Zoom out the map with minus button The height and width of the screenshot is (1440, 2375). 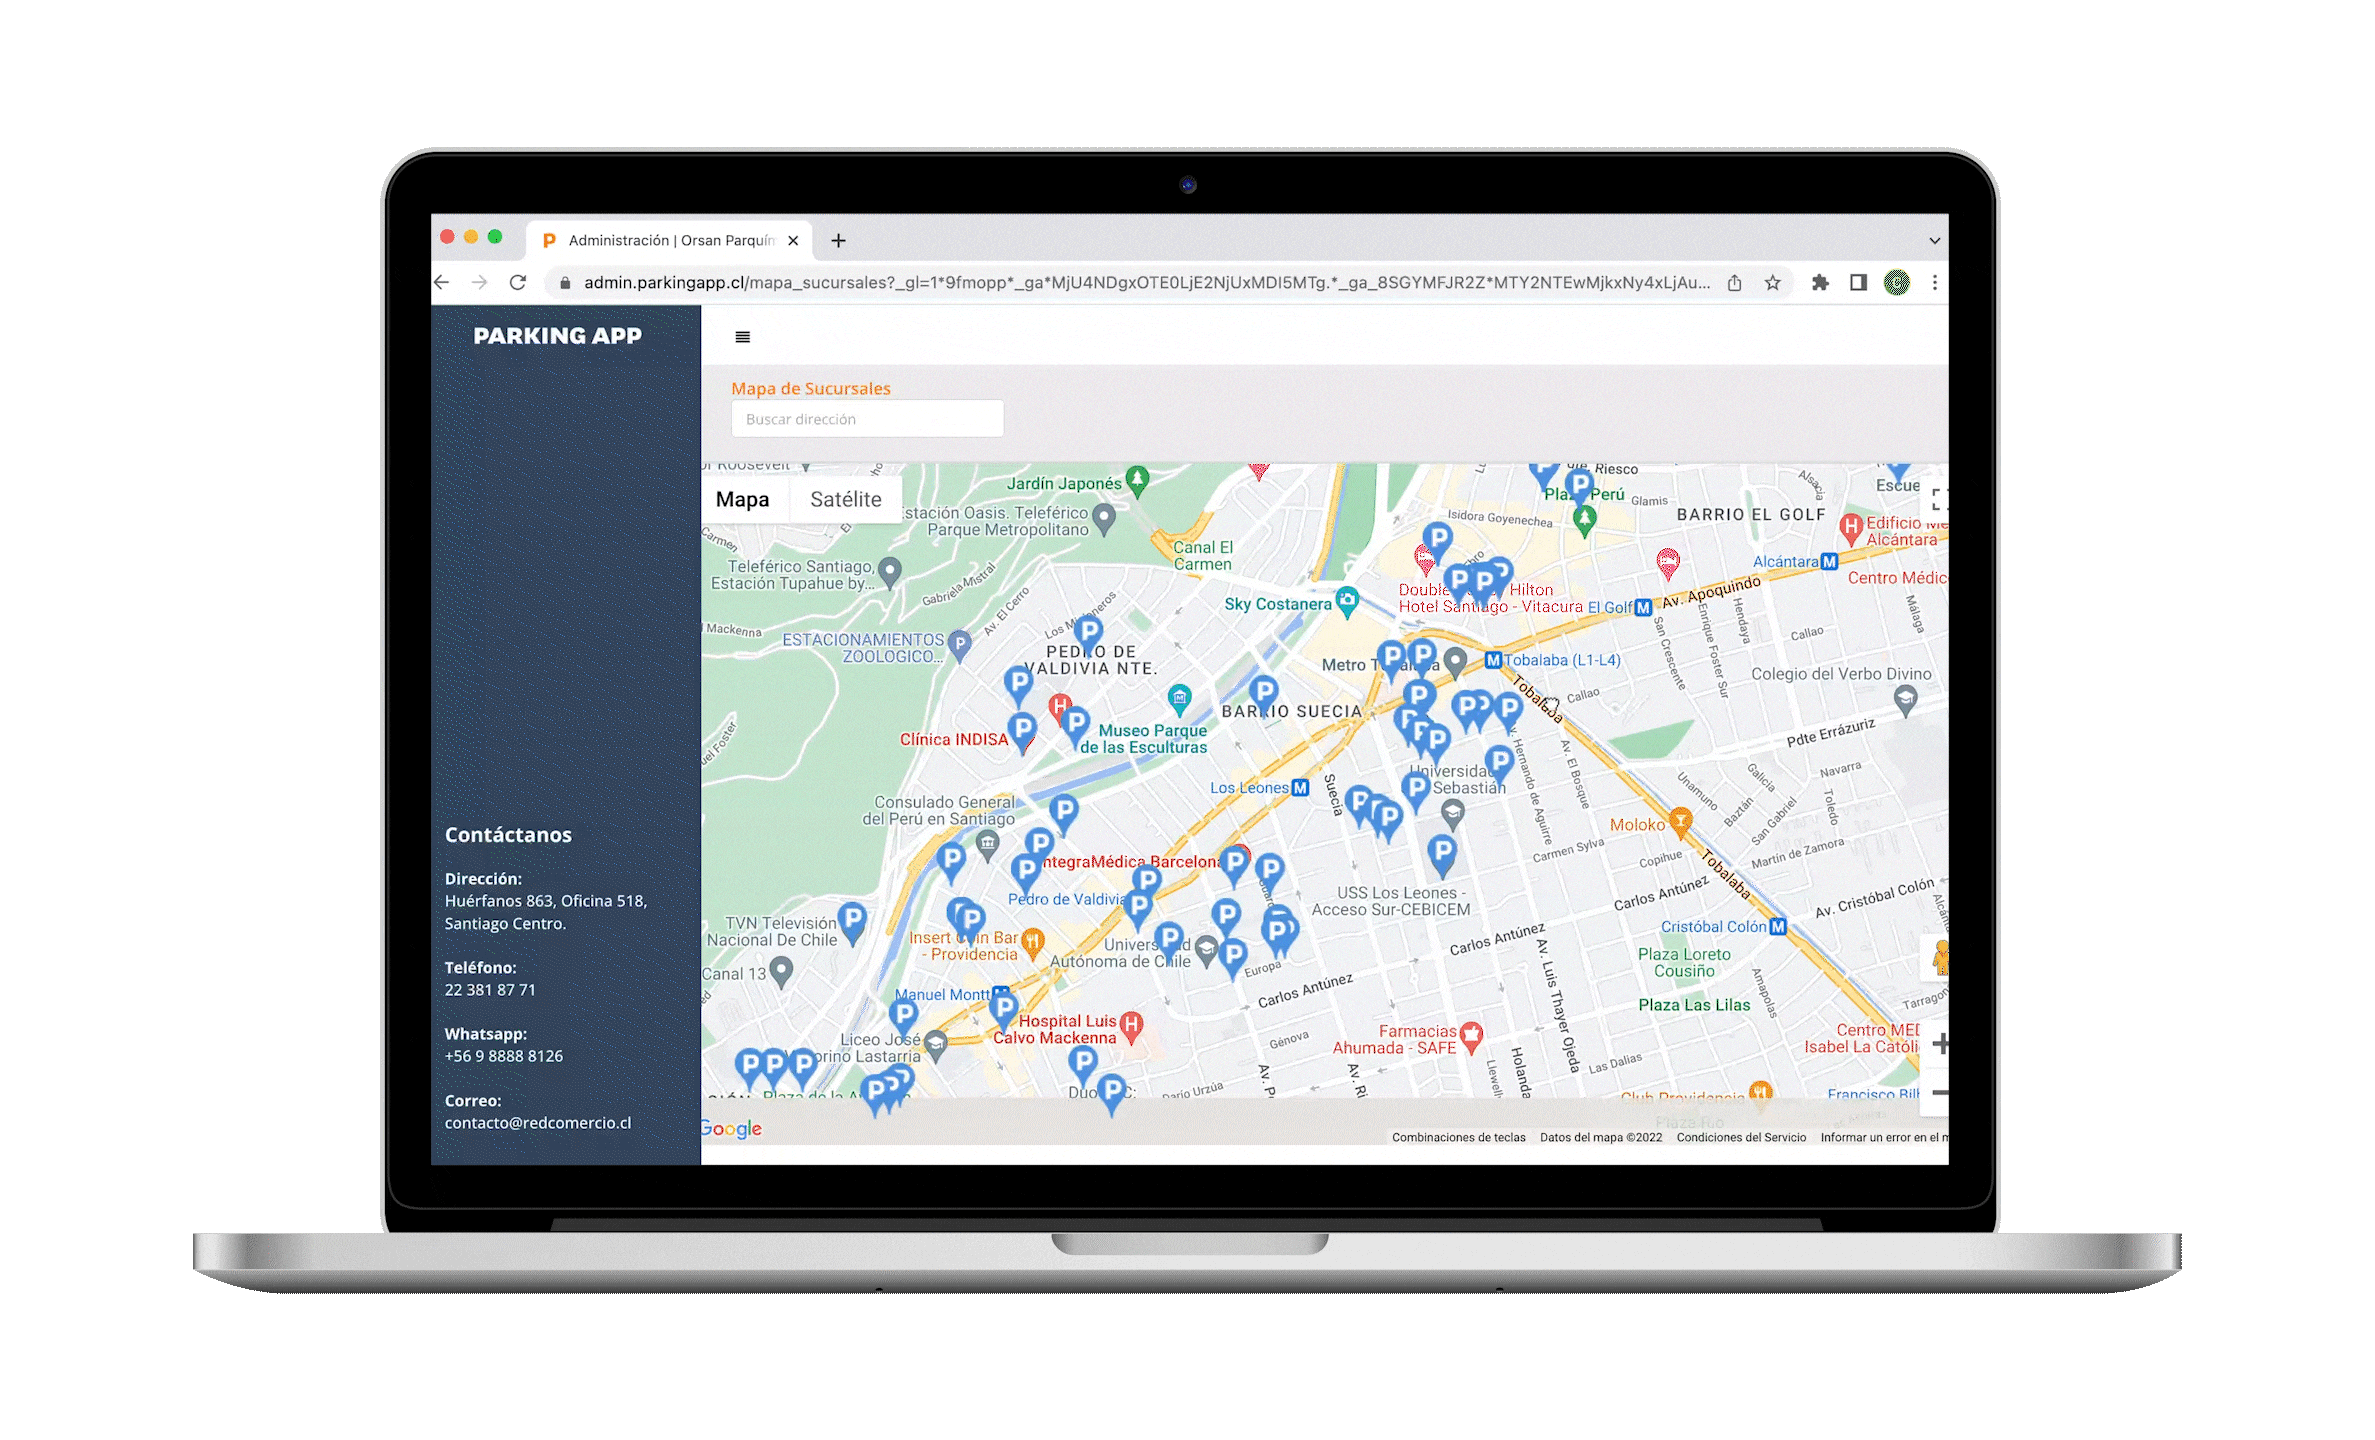pyautogui.click(x=1939, y=1093)
